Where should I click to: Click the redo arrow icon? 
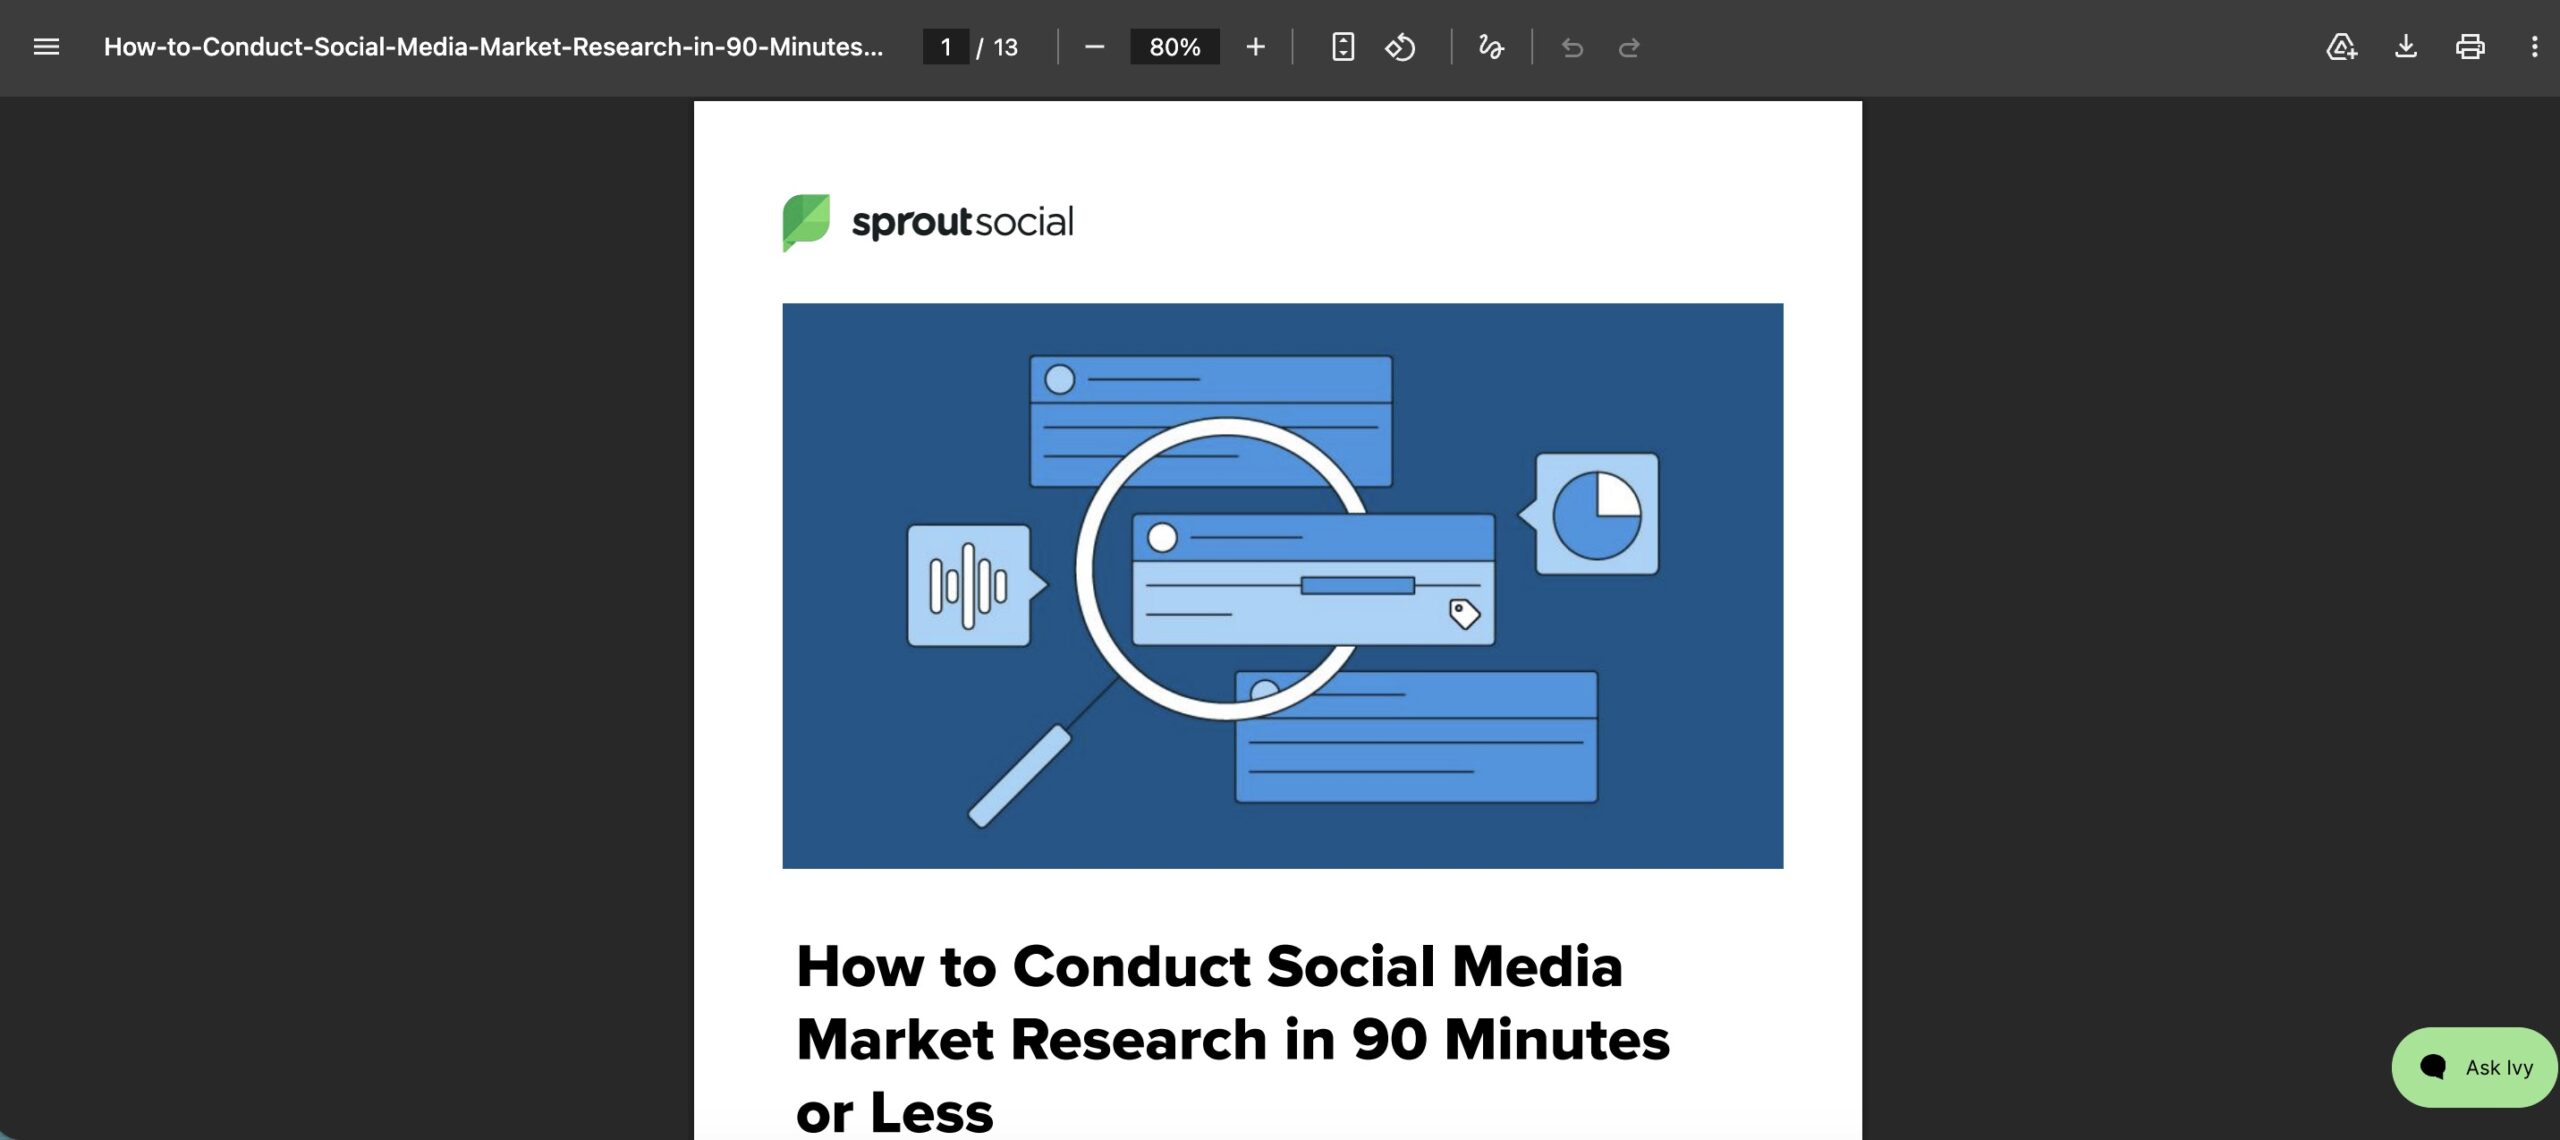(1629, 47)
